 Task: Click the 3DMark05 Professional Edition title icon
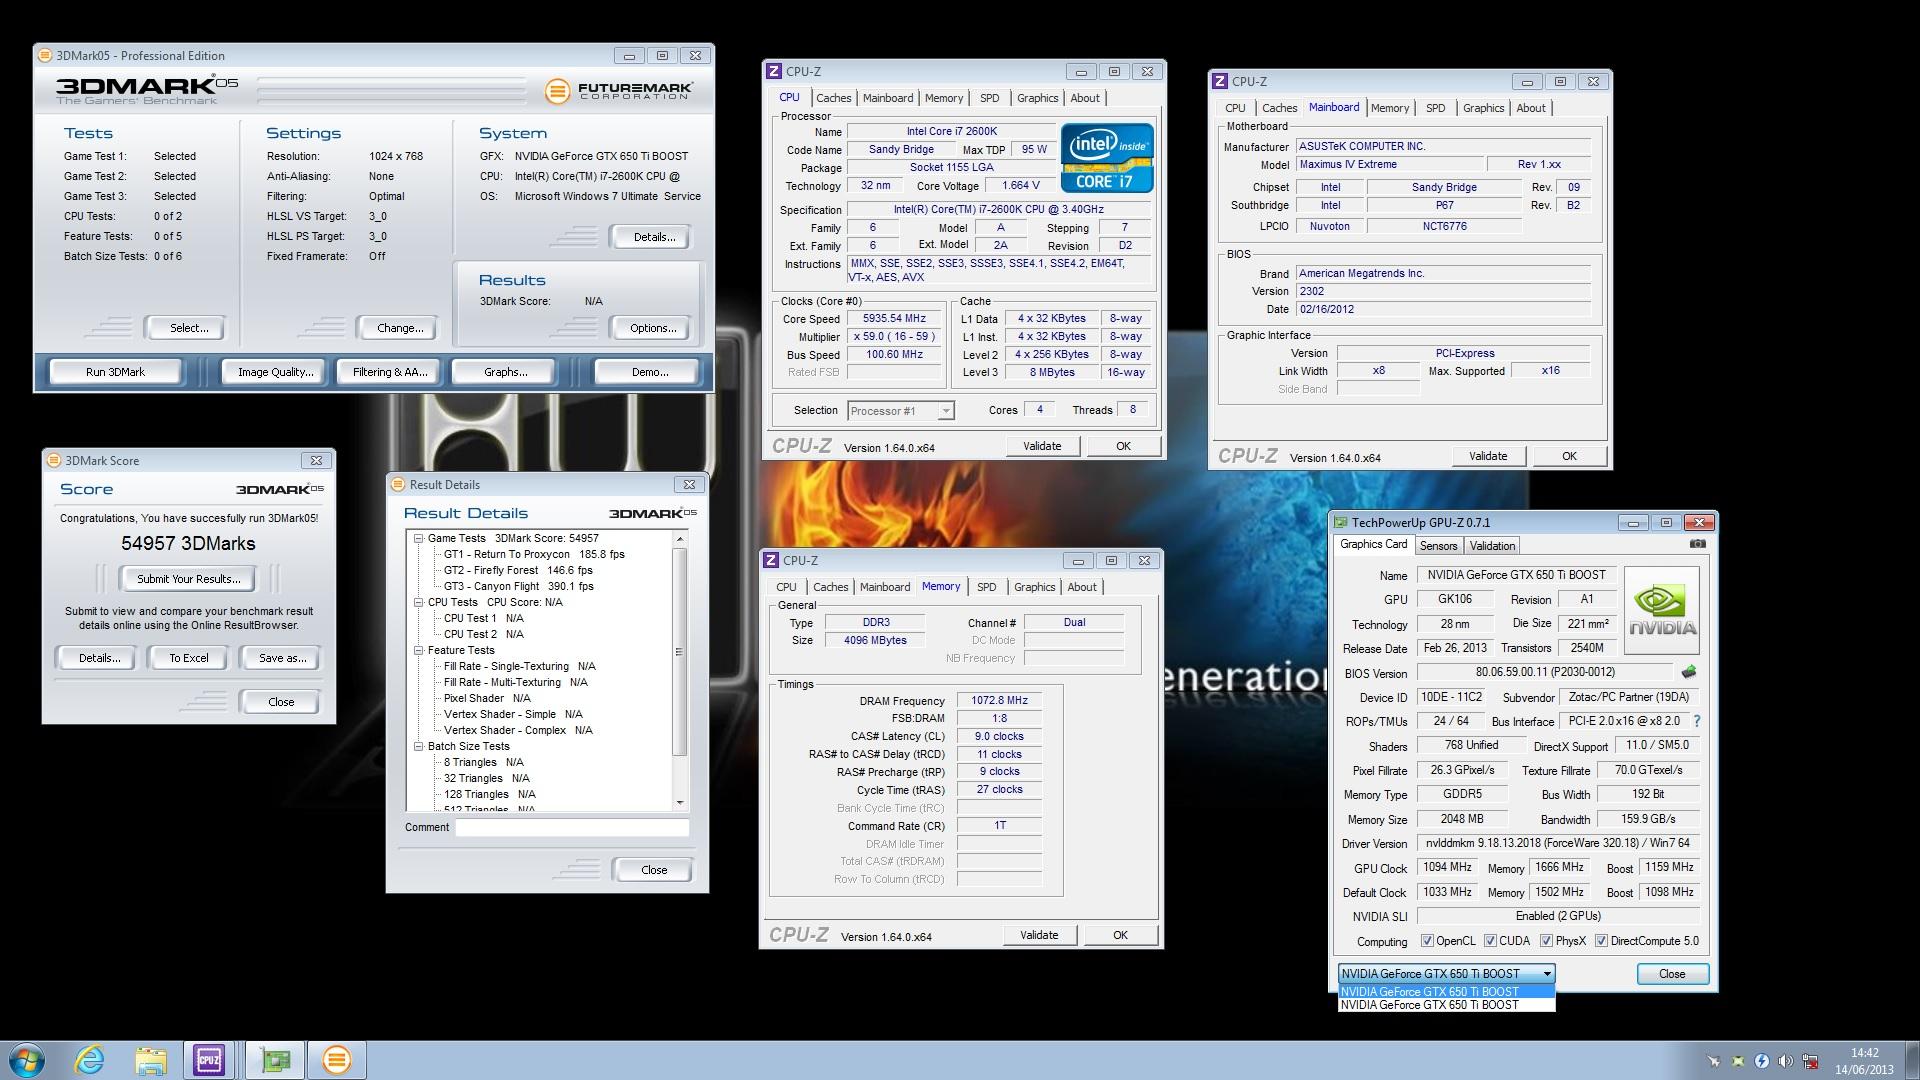click(45, 55)
